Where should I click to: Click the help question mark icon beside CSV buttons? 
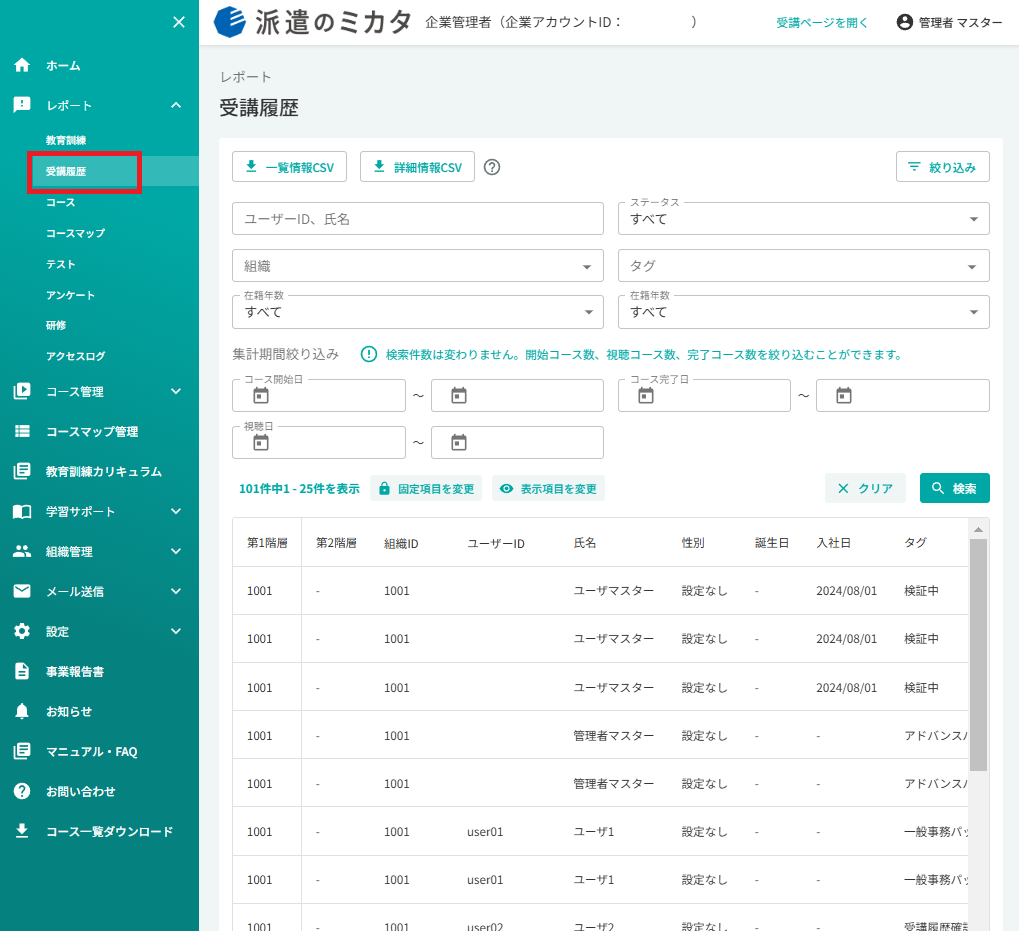point(492,168)
